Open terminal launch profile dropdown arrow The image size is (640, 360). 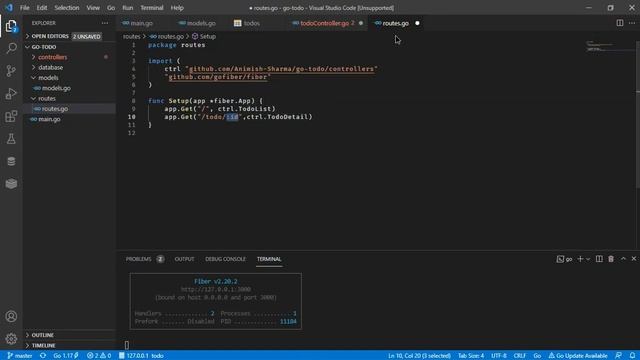coord(588,259)
